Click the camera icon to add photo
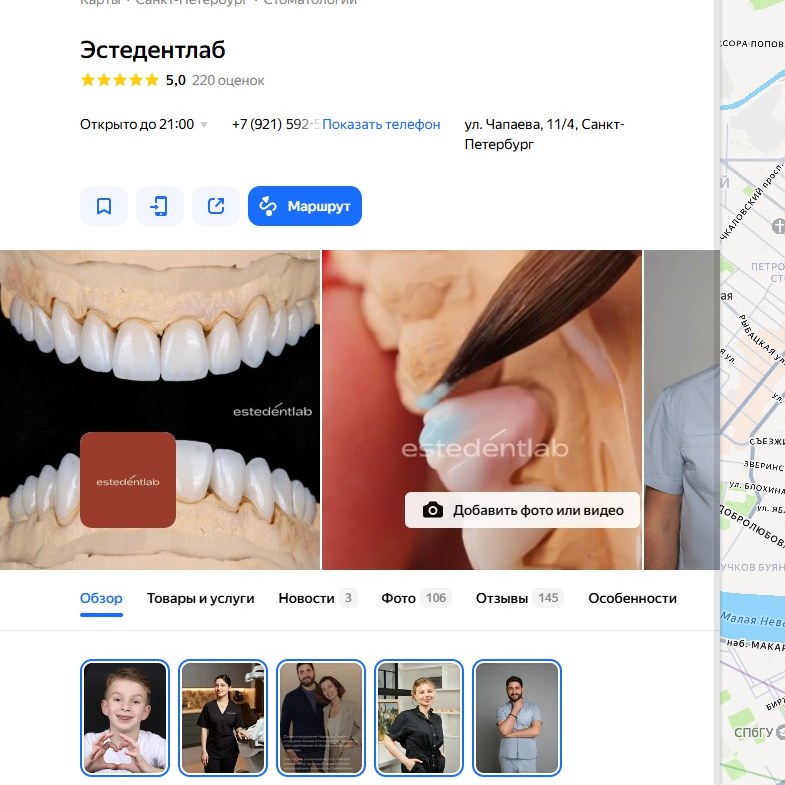Image resolution: width=785 pixels, height=785 pixels. (433, 510)
